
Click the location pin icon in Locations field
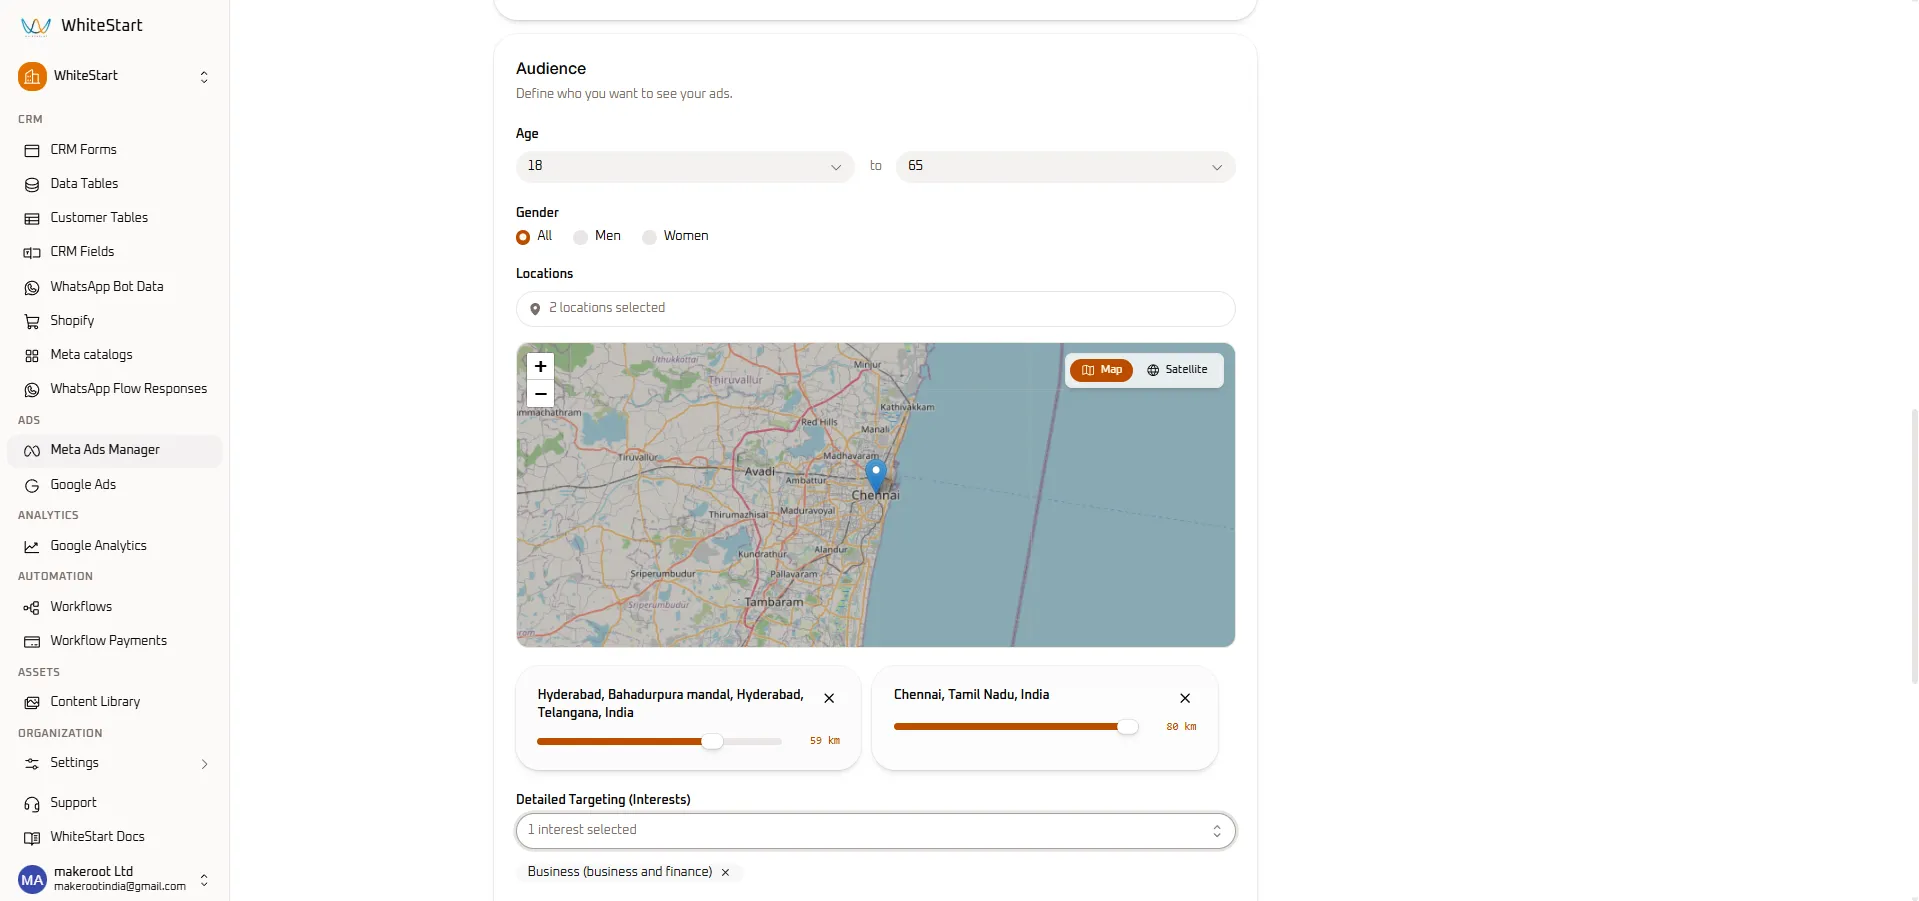(x=535, y=309)
